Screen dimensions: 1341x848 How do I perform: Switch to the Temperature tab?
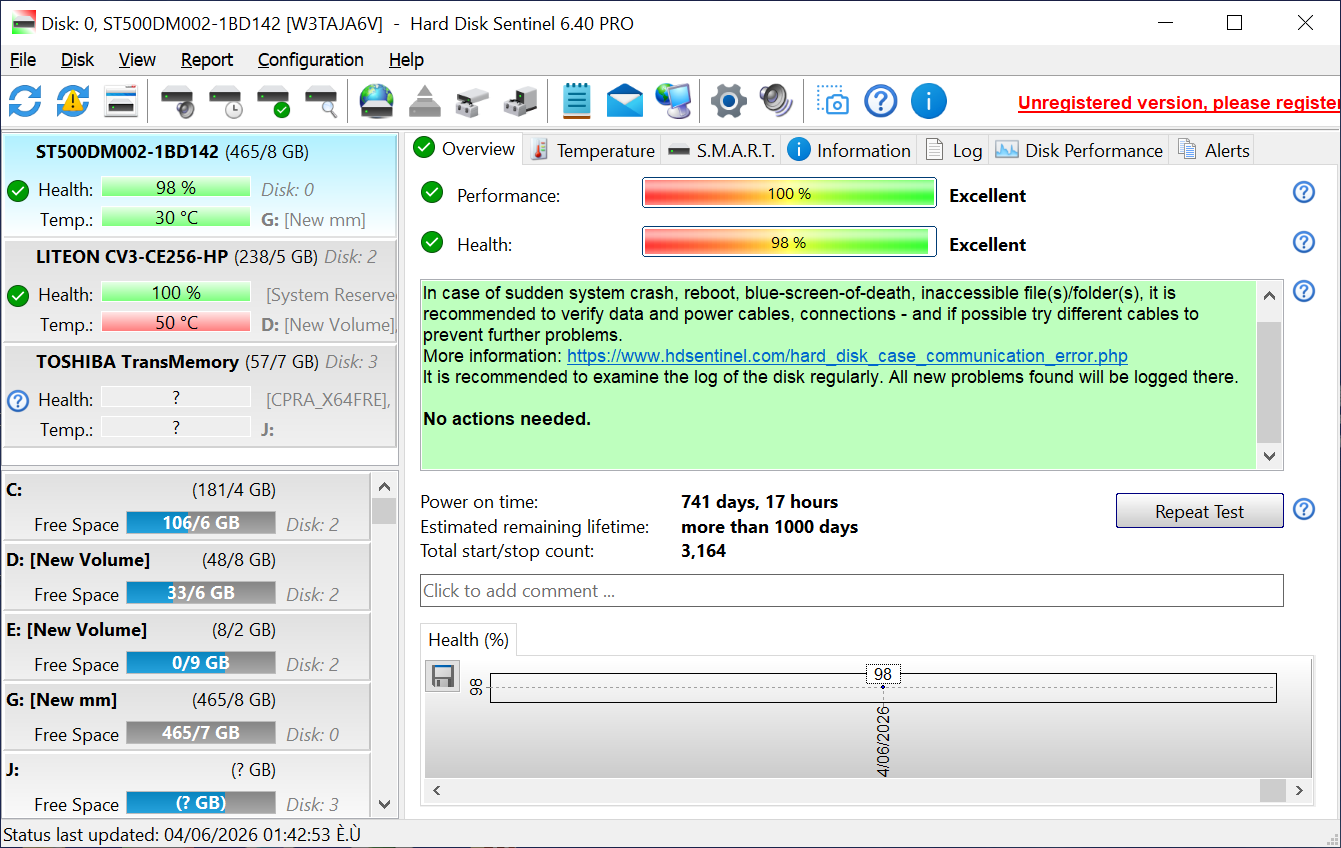[593, 150]
